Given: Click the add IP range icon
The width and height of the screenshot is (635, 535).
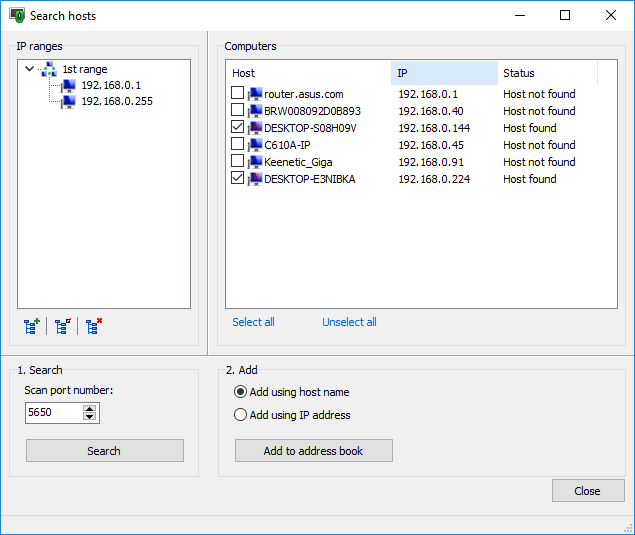Looking at the screenshot, I should point(32,325).
